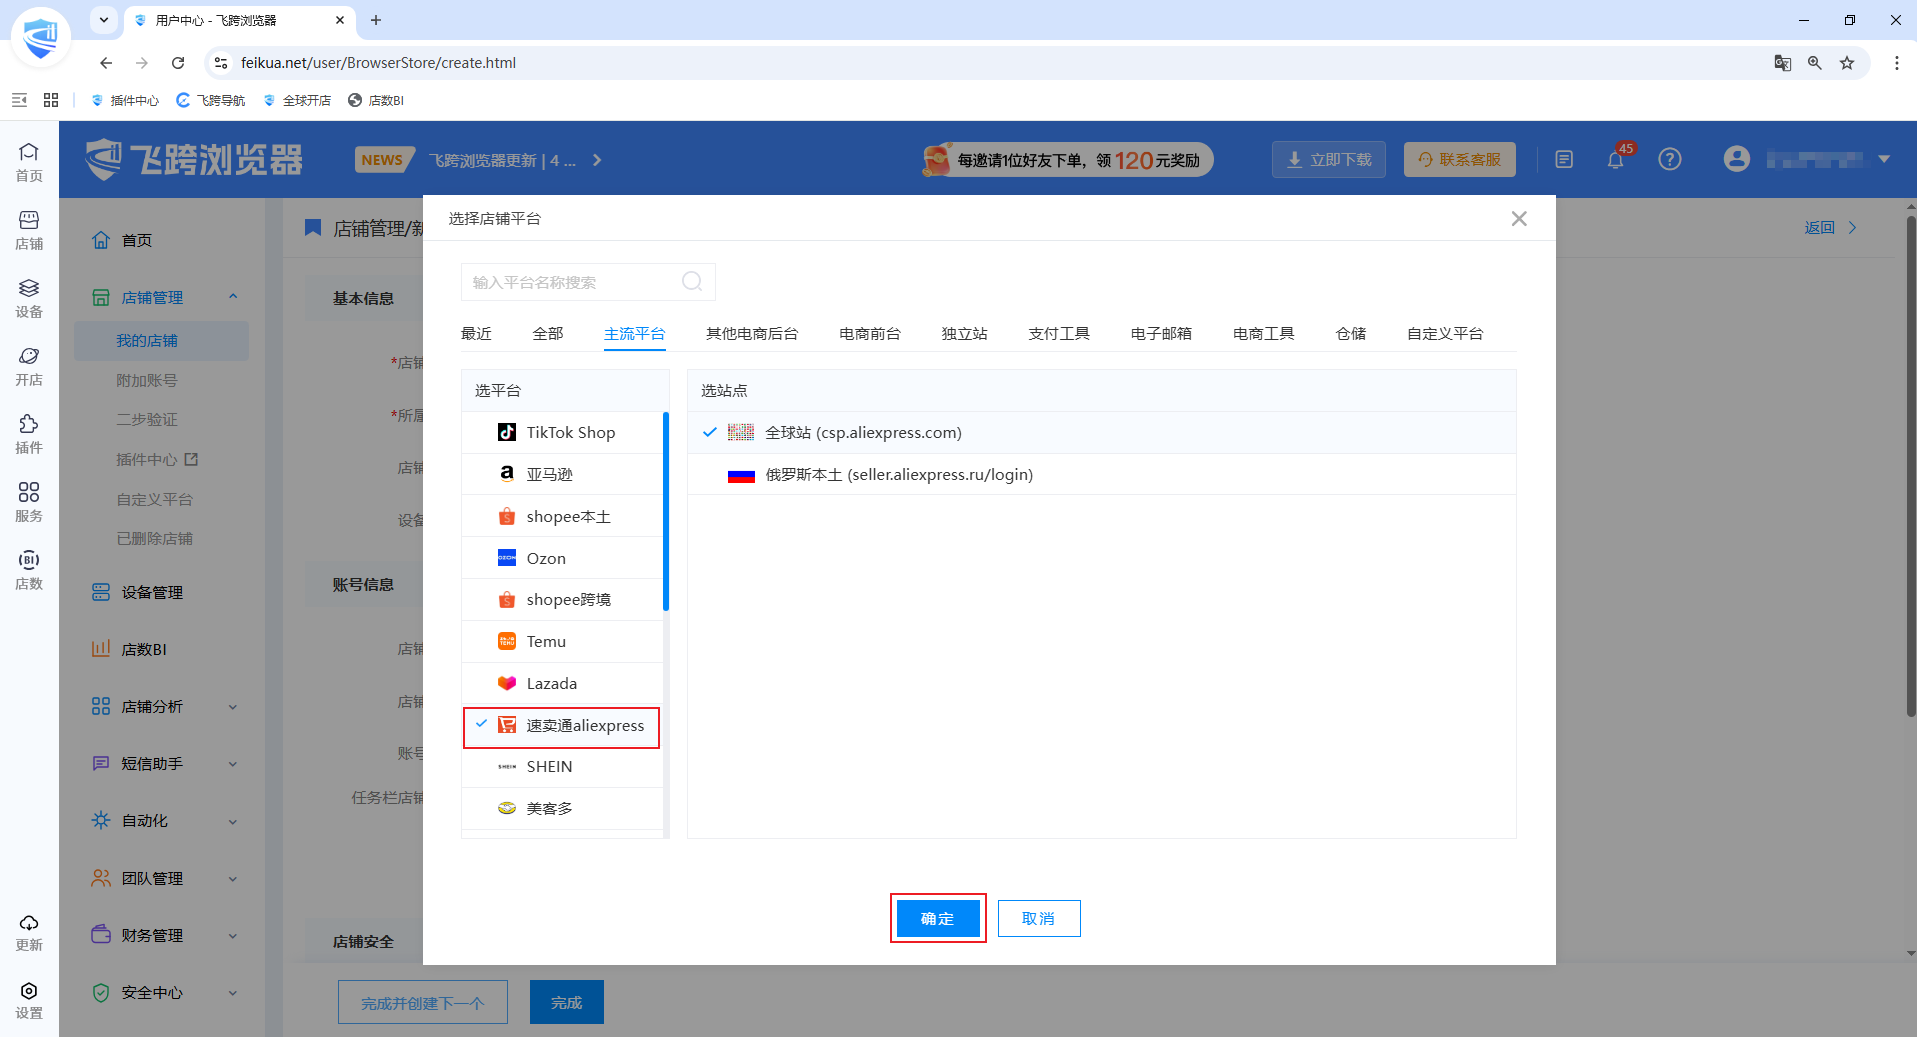The height and width of the screenshot is (1037, 1917).
Task: Click the 立即下载 download button
Action: tap(1329, 159)
